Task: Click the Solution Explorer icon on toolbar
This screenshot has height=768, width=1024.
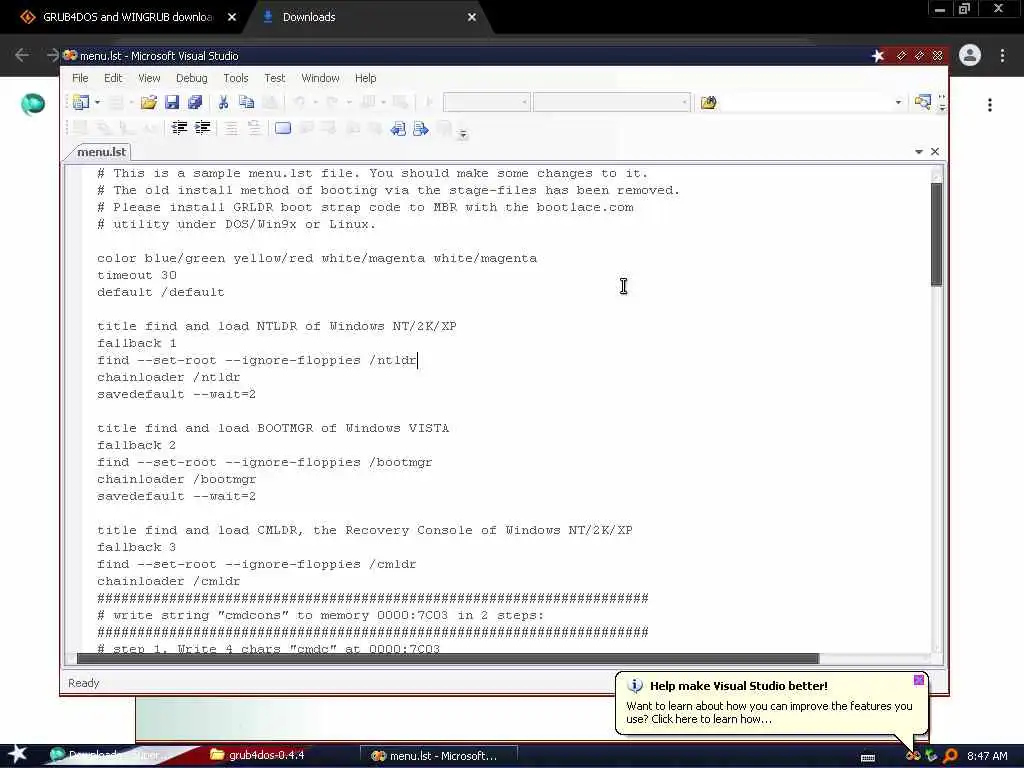Action: [922, 102]
